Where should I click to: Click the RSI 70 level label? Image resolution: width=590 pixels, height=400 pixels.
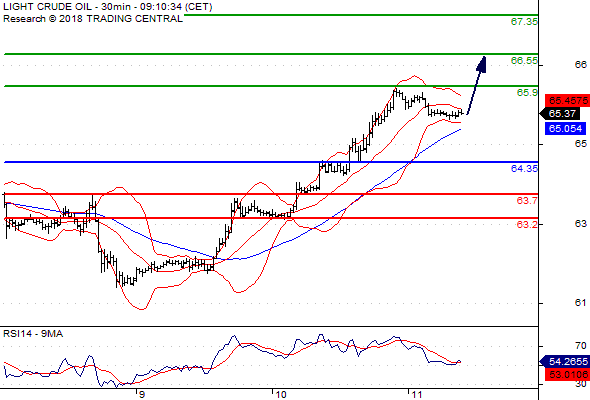click(x=581, y=345)
